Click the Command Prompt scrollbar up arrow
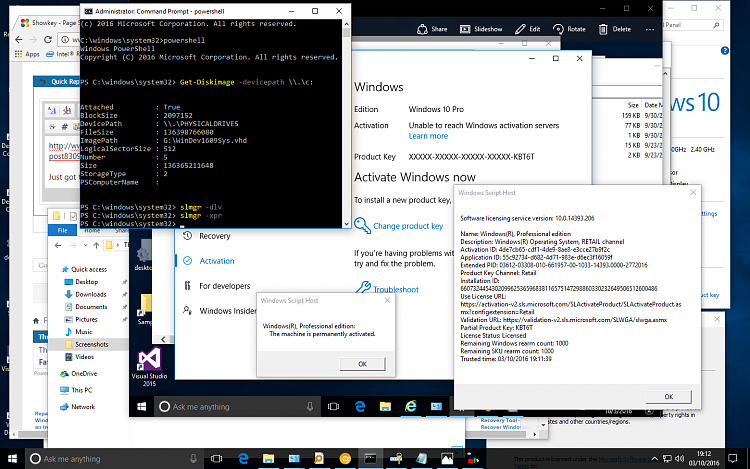Image resolution: width=750 pixels, height=469 pixels. coord(346,23)
